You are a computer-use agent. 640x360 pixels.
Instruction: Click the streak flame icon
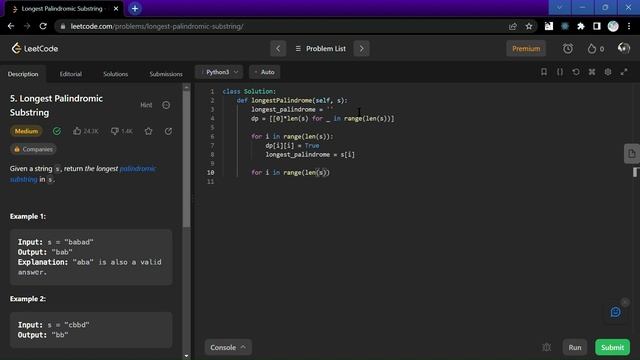(592, 49)
